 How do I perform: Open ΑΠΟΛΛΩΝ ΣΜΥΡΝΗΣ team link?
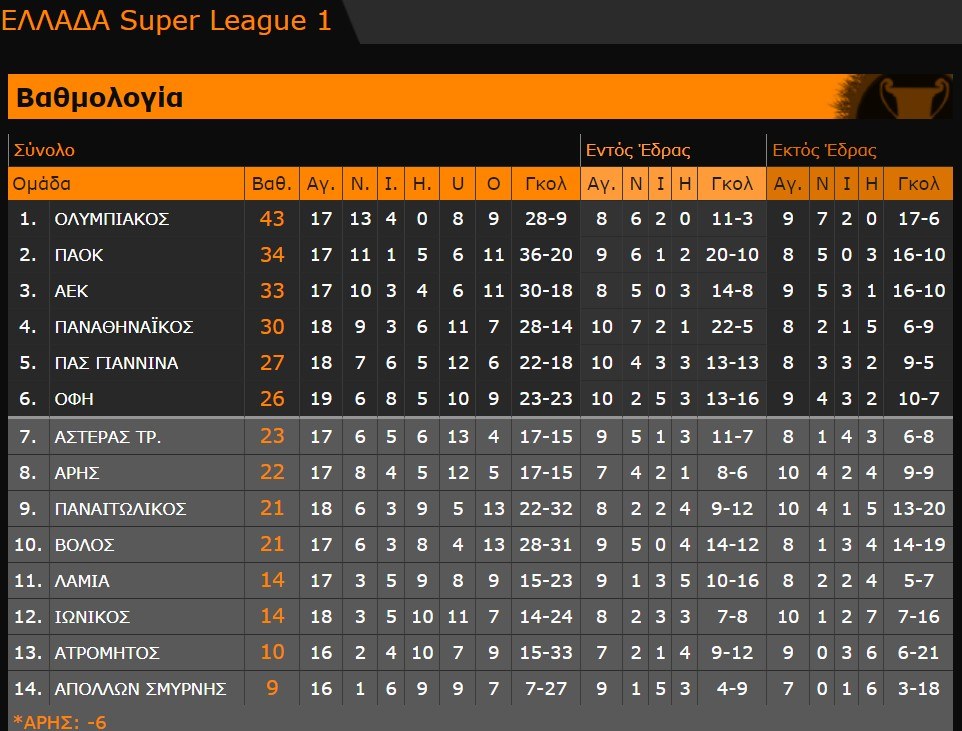click(x=140, y=689)
